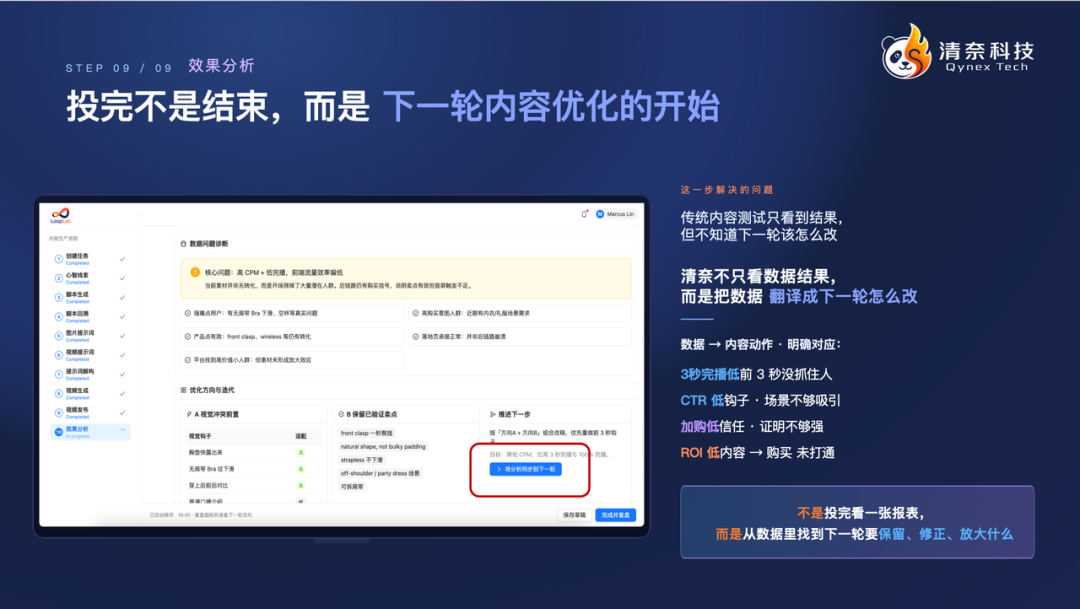Click step number 1 circle 创建任务
Screen dimensions: 1080x609
59,259
